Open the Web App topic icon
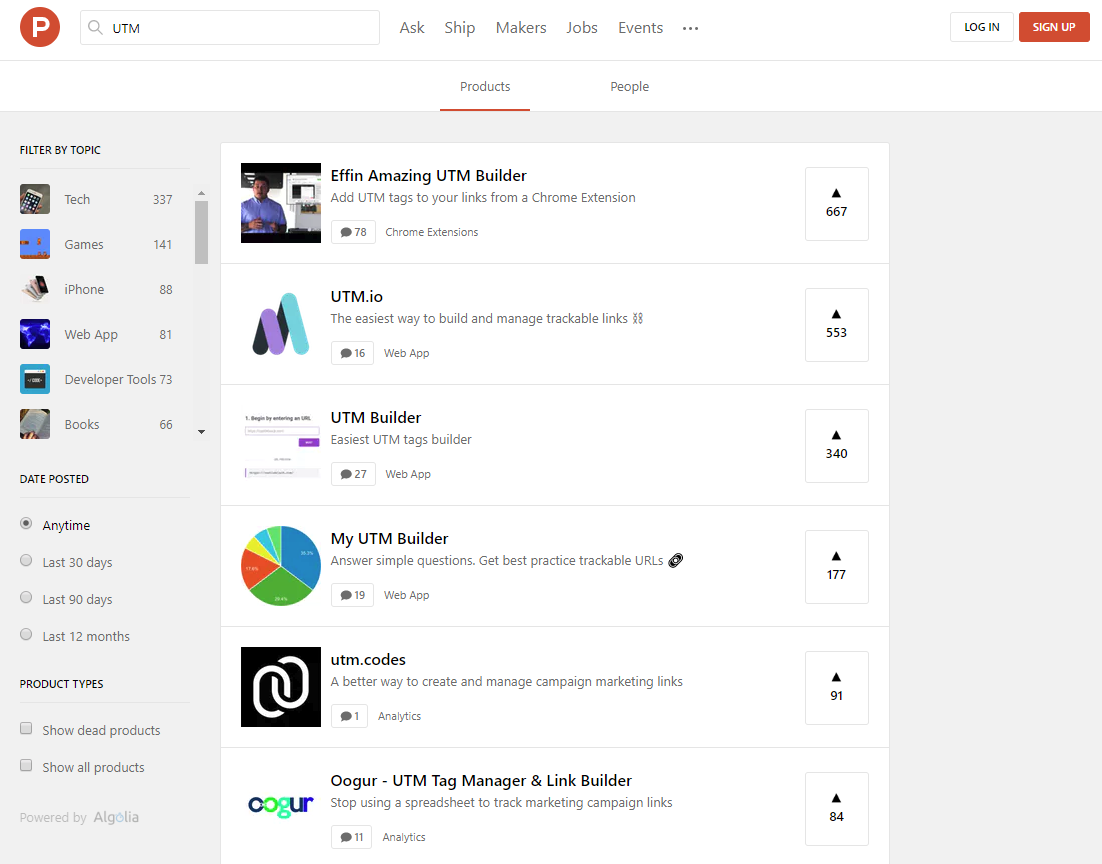 click(x=34, y=334)
